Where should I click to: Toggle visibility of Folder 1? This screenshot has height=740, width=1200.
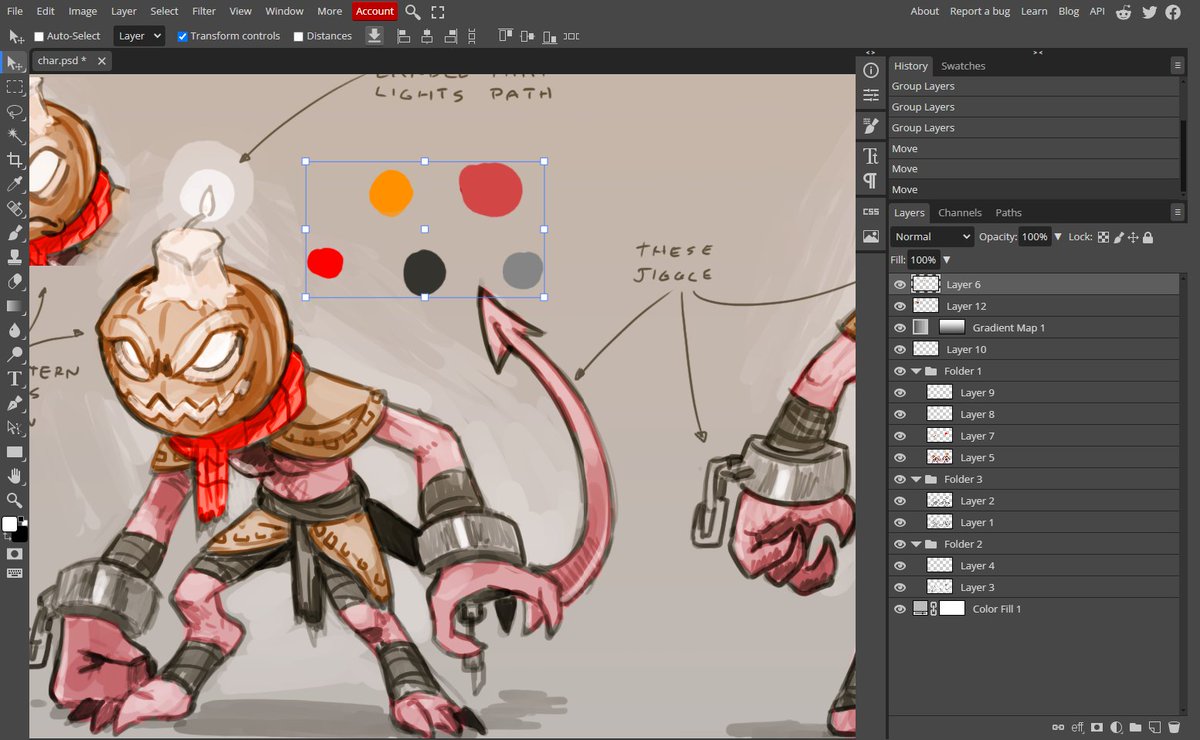coord(899,371)
